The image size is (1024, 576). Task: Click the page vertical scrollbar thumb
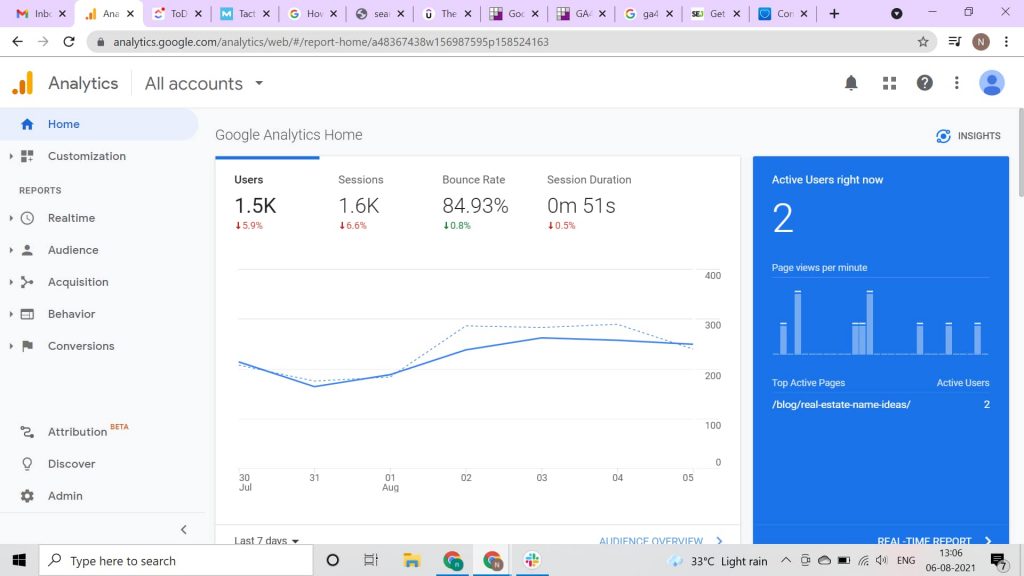point(1020,153)
